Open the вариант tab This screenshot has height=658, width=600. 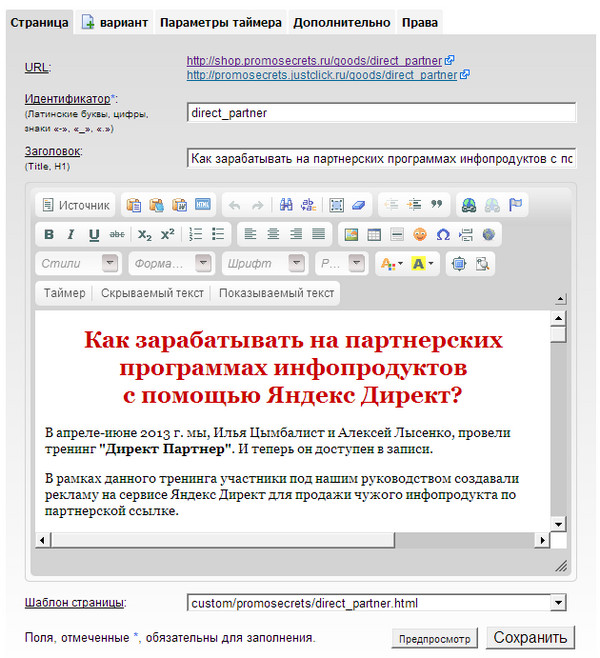115,23
